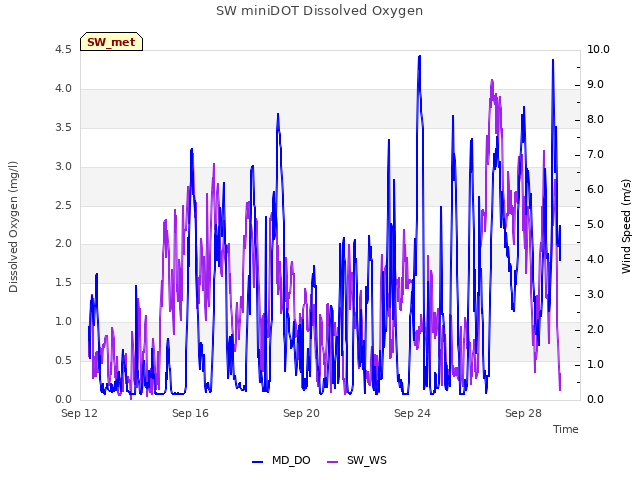This screenshot has width=640, height=480.
Task: Click the 3.0 wind speed tick label
Action: (596, 295)
